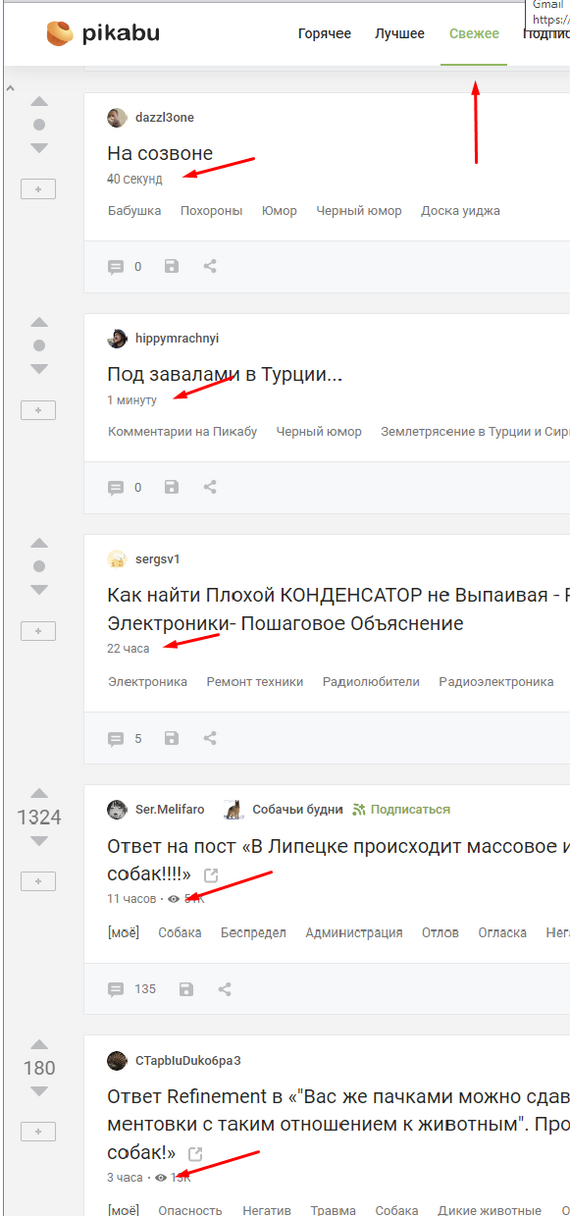The width and height of the screenshot is (570, 1216).
Task: Open the Pikabu logo home link
Action: (103, 33)
